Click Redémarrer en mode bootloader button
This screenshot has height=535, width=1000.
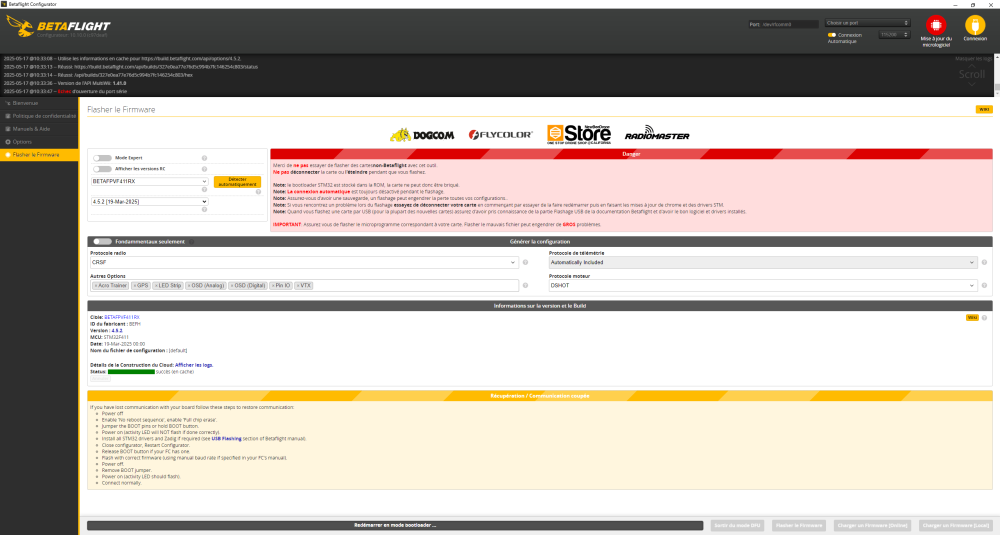click(395, 525)
